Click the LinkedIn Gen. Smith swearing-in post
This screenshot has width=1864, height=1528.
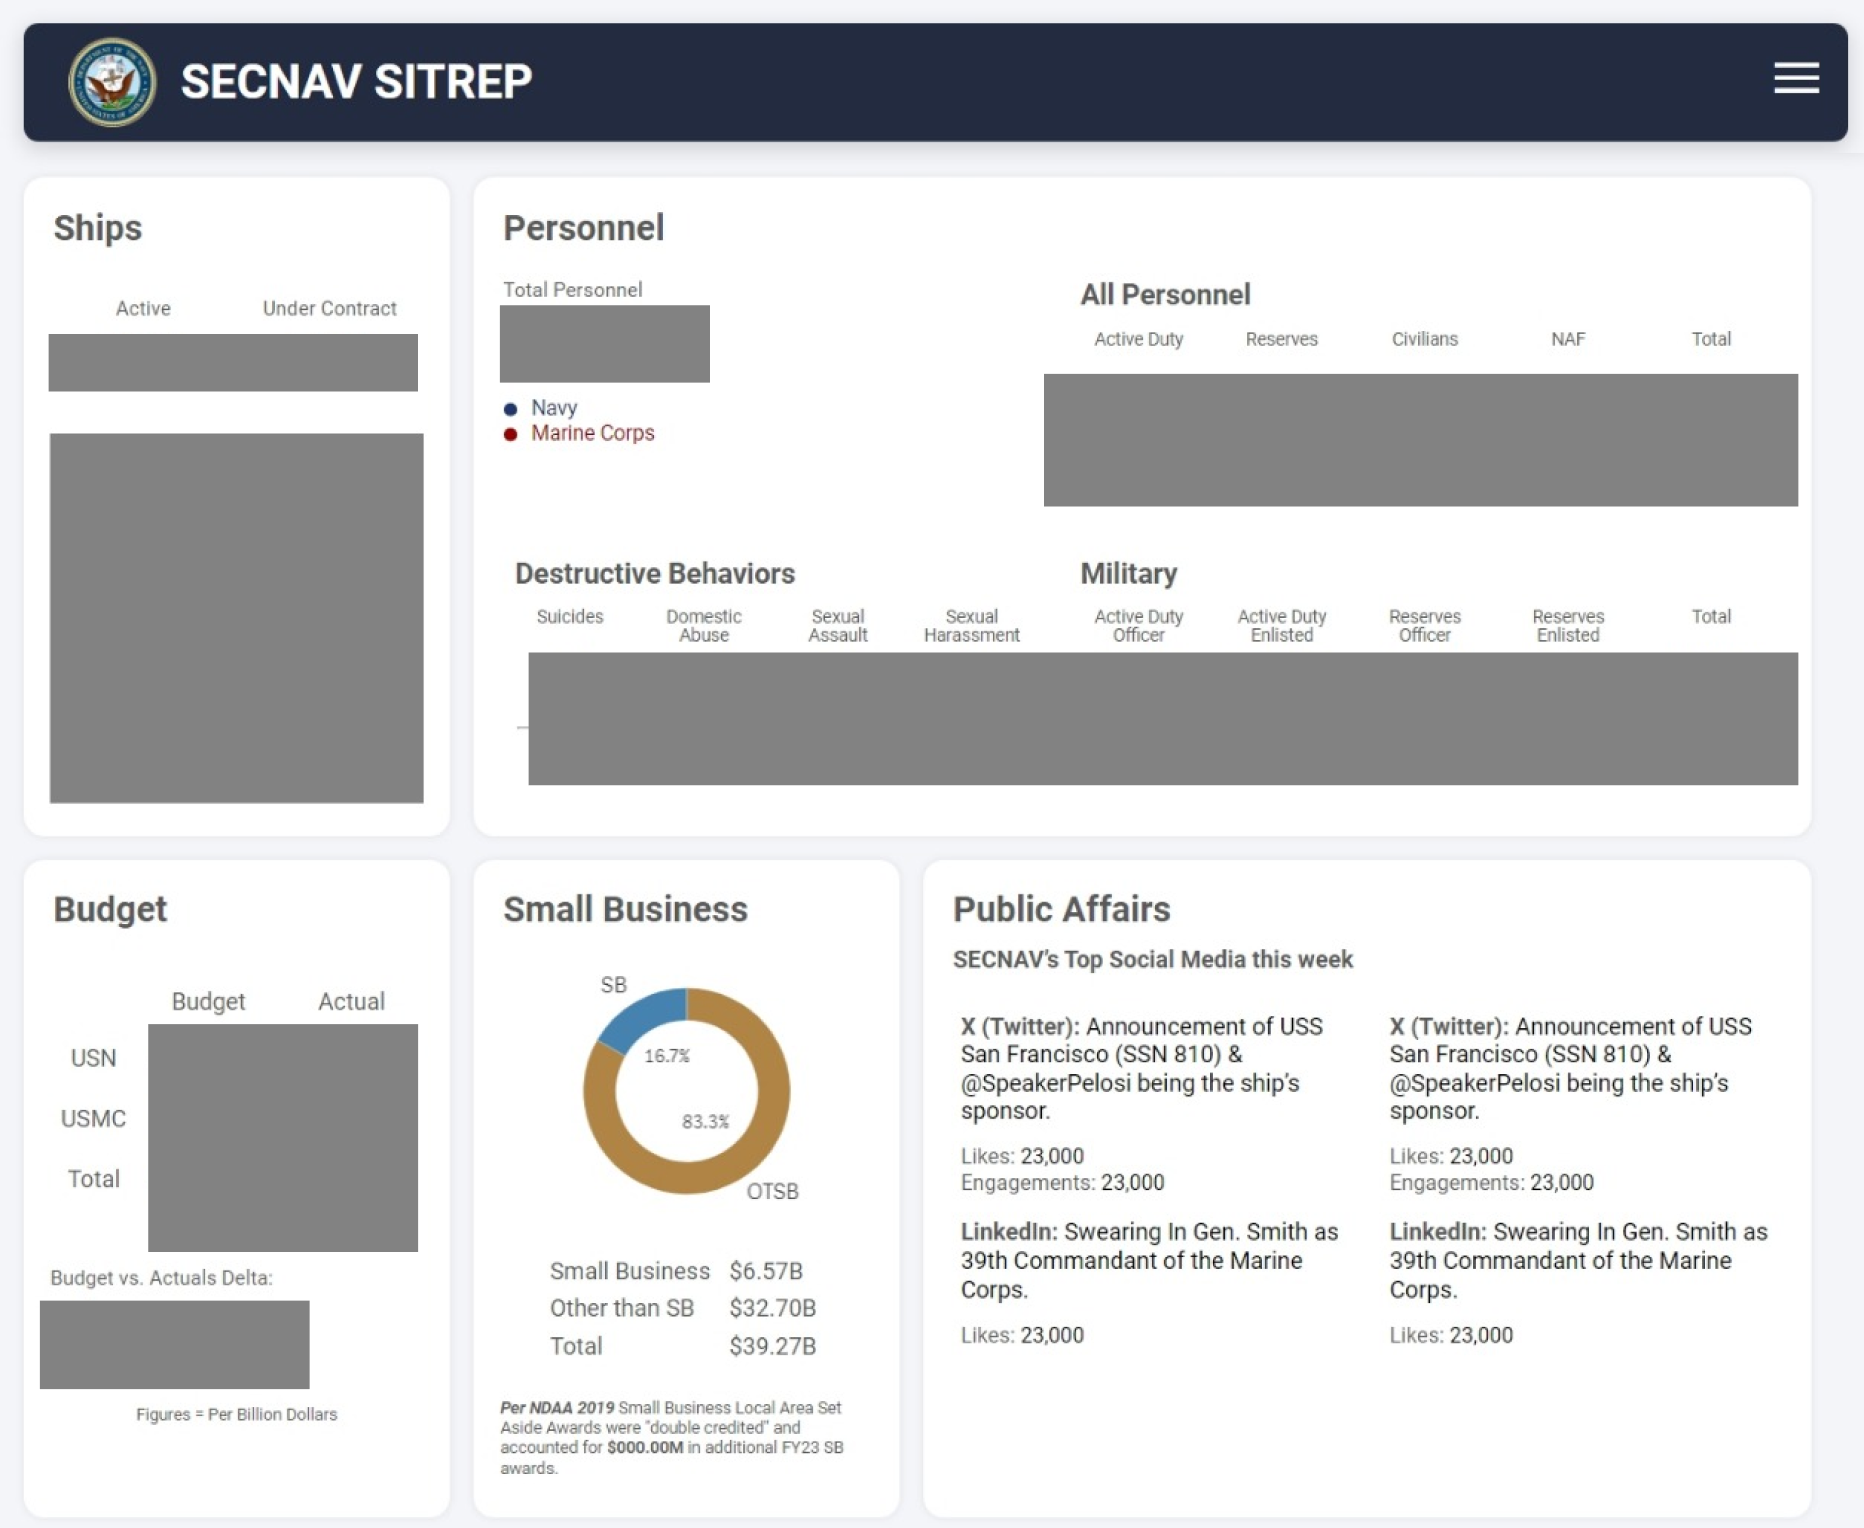(1150, 1261)
